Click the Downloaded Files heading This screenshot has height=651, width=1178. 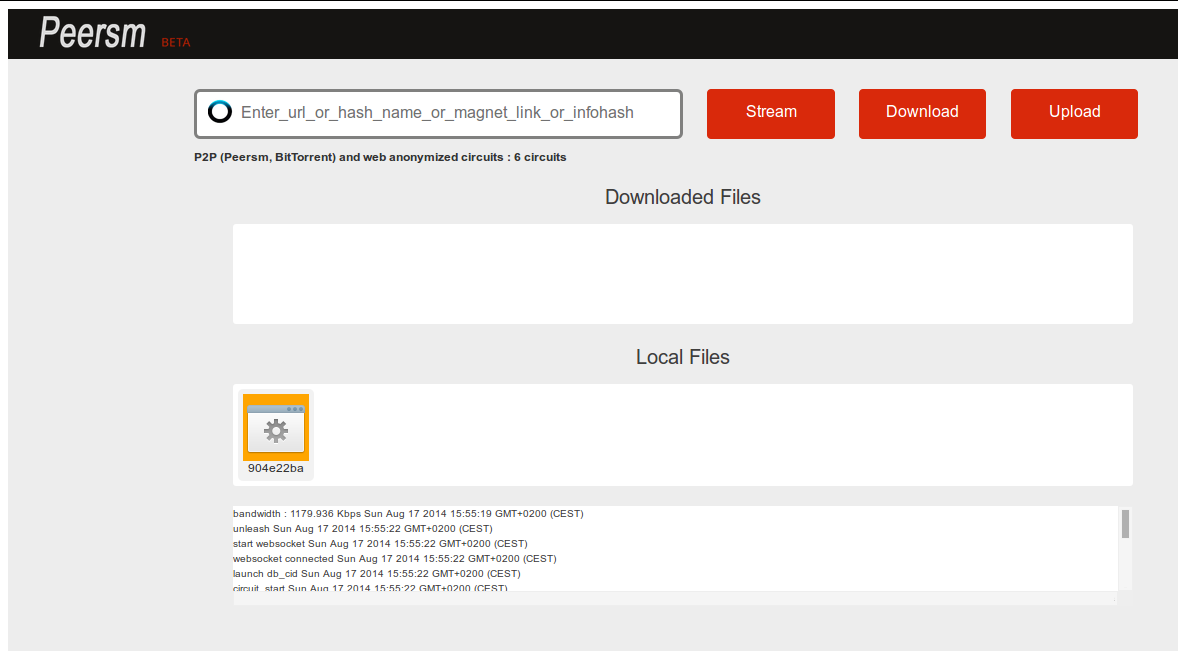click(x=682, y=197)
